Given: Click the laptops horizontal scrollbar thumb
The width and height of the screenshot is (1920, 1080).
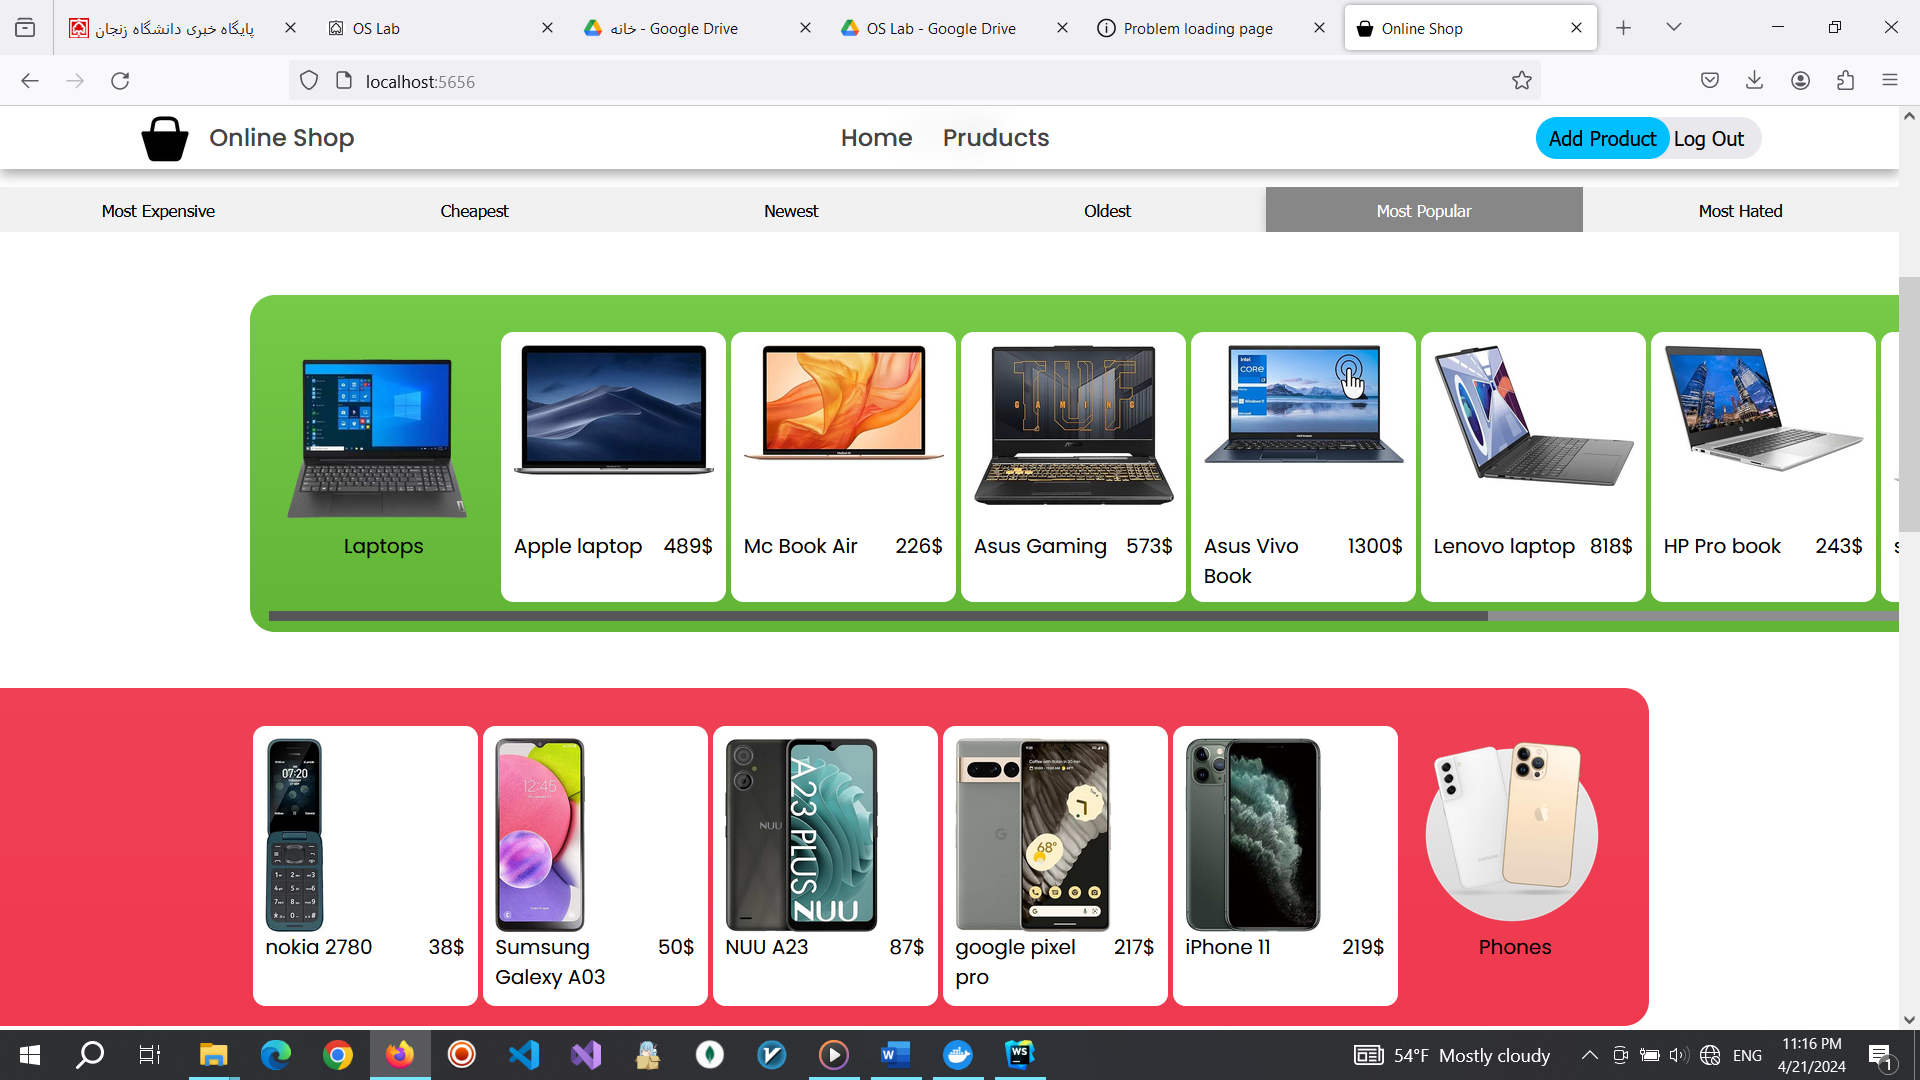Looking at the screenshot, I should point(878,616).
